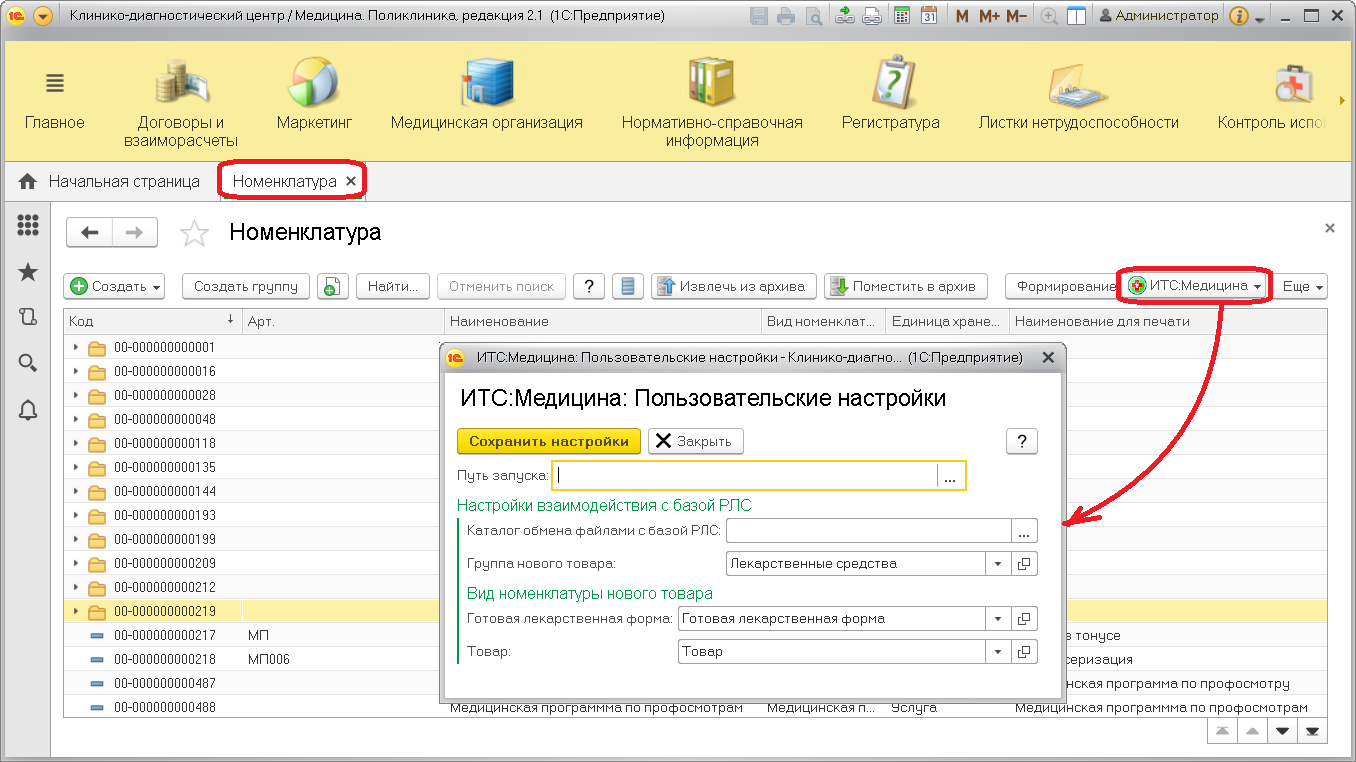
Task: Open the print preview icon in title bar
Action: click(814, 16)
